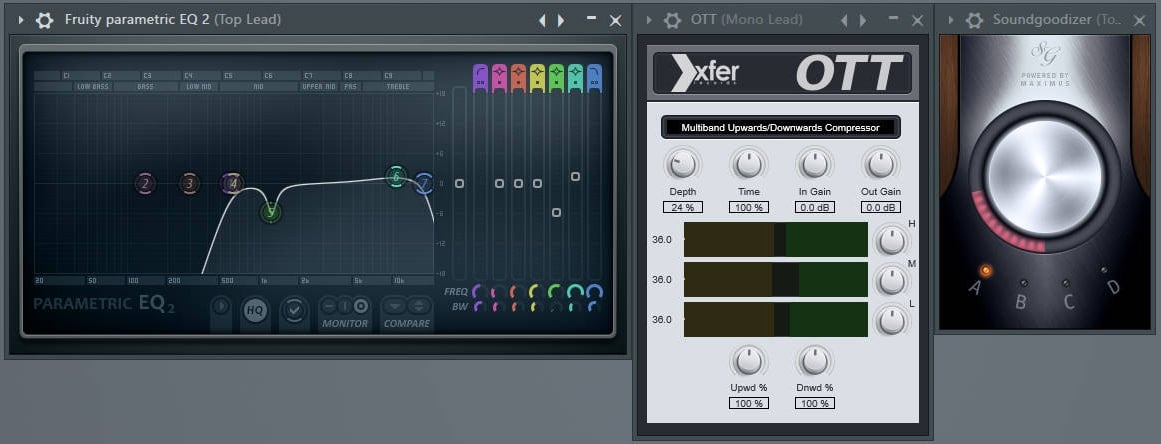Select Soundgoodizer preset D

coord(1104,270)
